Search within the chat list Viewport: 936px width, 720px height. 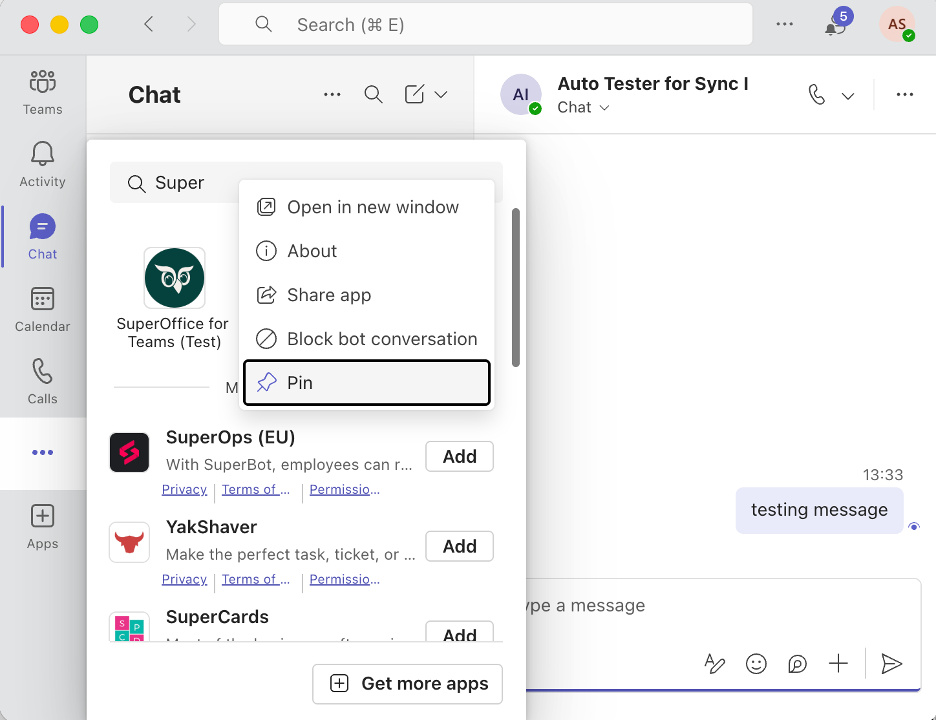coord(373,94)
